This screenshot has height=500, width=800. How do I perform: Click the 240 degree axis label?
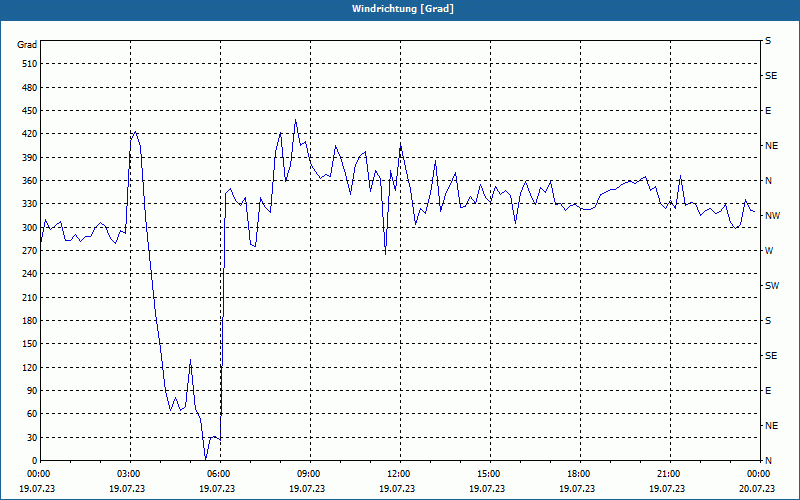click(30, 274)
